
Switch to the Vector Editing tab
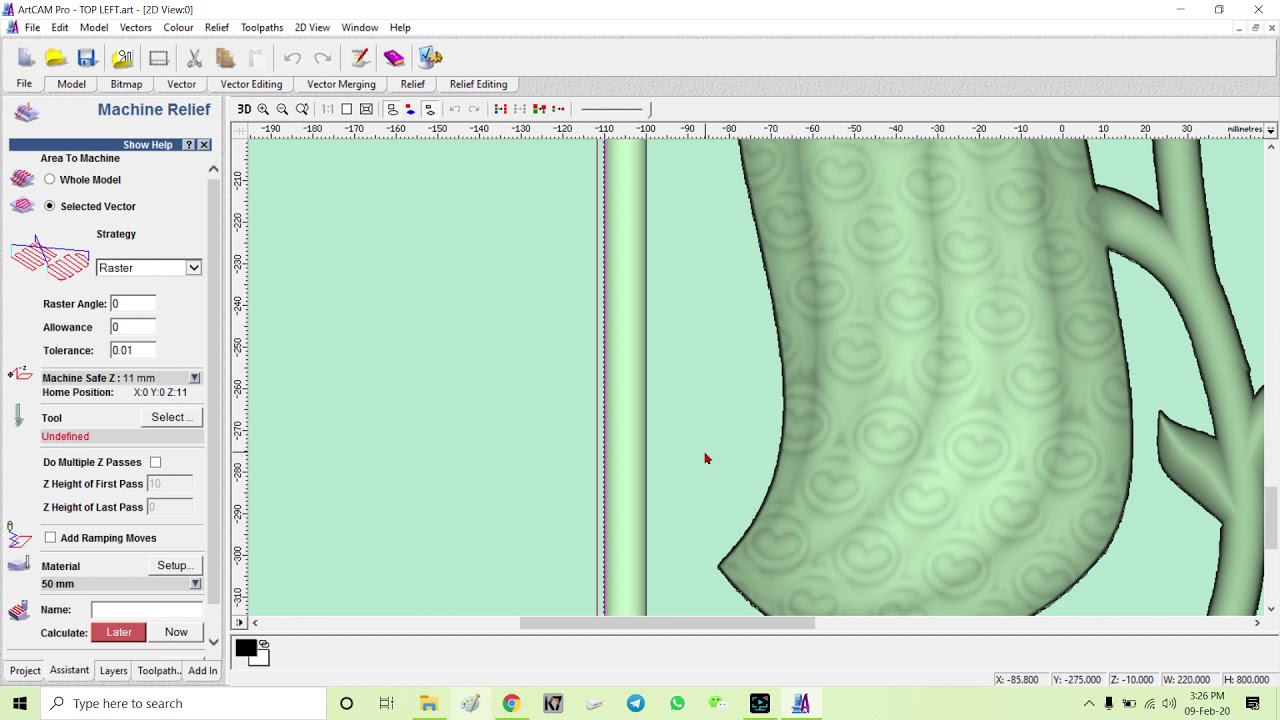[x=251, y=84]
